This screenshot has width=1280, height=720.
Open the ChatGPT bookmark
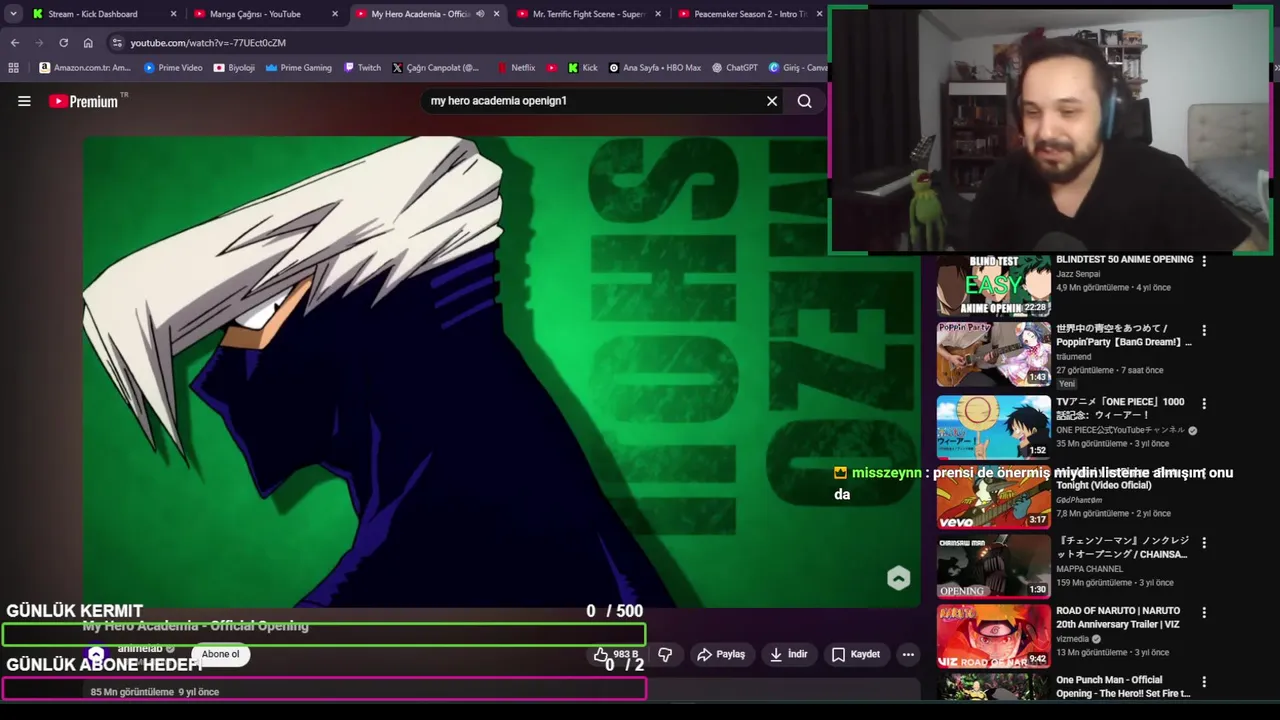click(x=735, y=68)
